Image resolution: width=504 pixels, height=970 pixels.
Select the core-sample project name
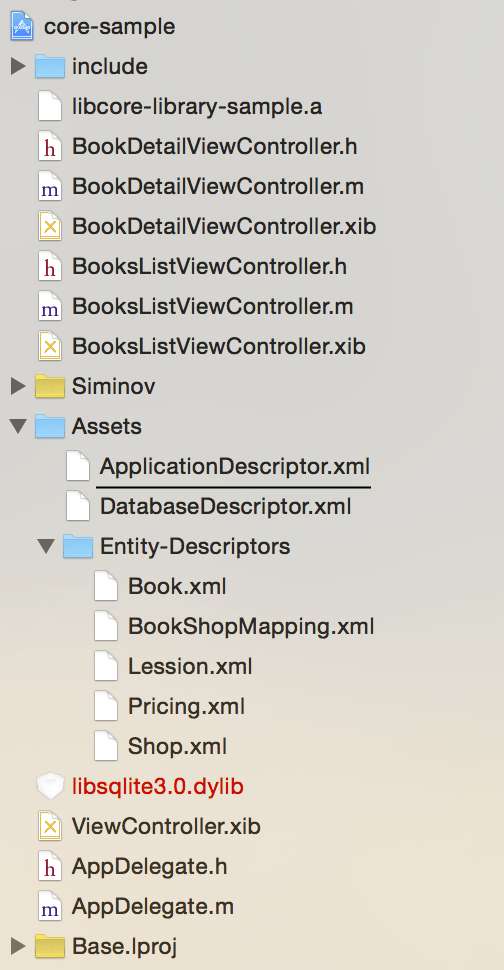click(x=109, y=27)
